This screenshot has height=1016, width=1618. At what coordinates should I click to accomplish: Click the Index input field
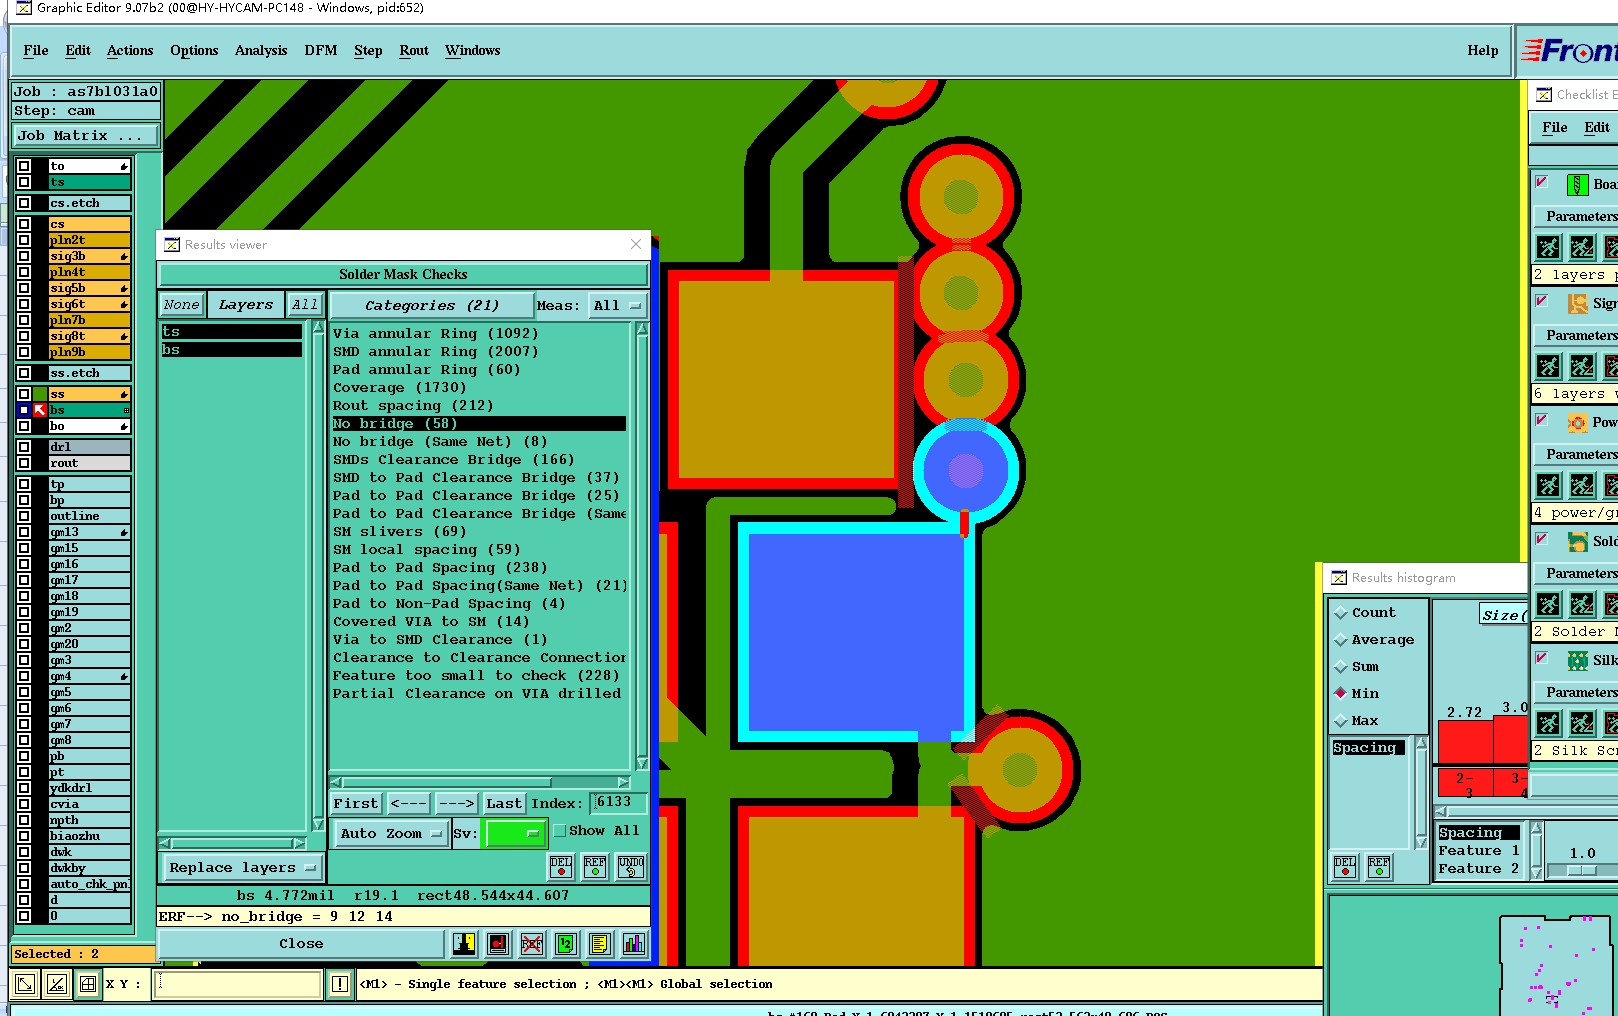(620, 803)
